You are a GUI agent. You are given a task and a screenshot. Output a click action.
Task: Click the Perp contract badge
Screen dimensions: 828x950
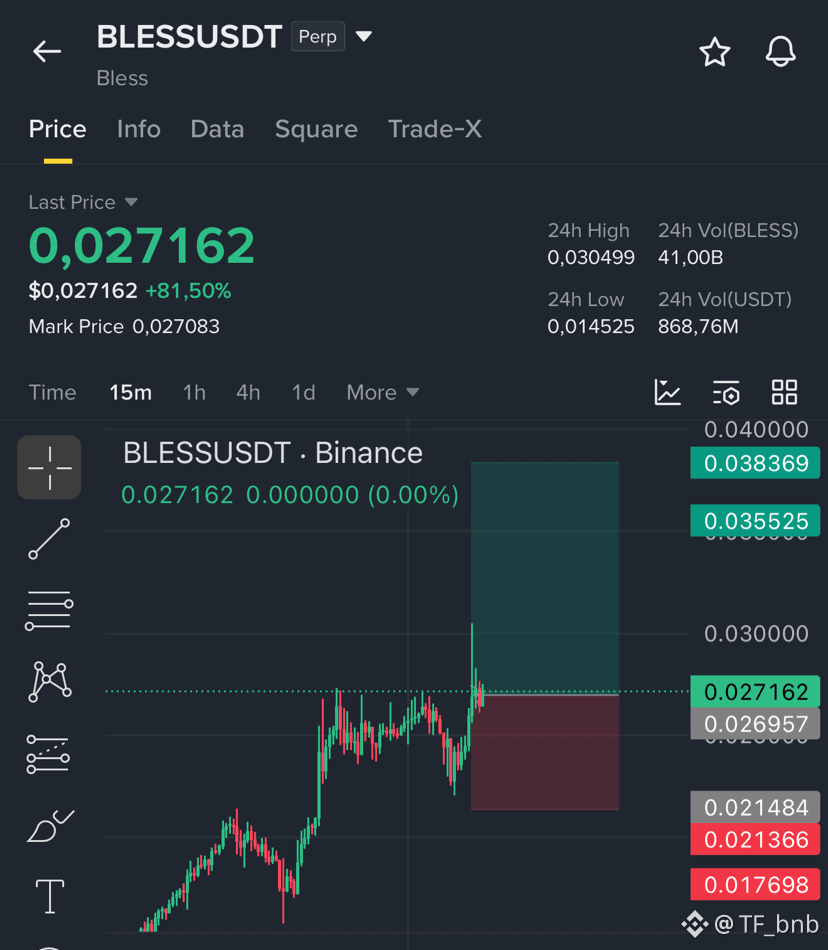318,36
